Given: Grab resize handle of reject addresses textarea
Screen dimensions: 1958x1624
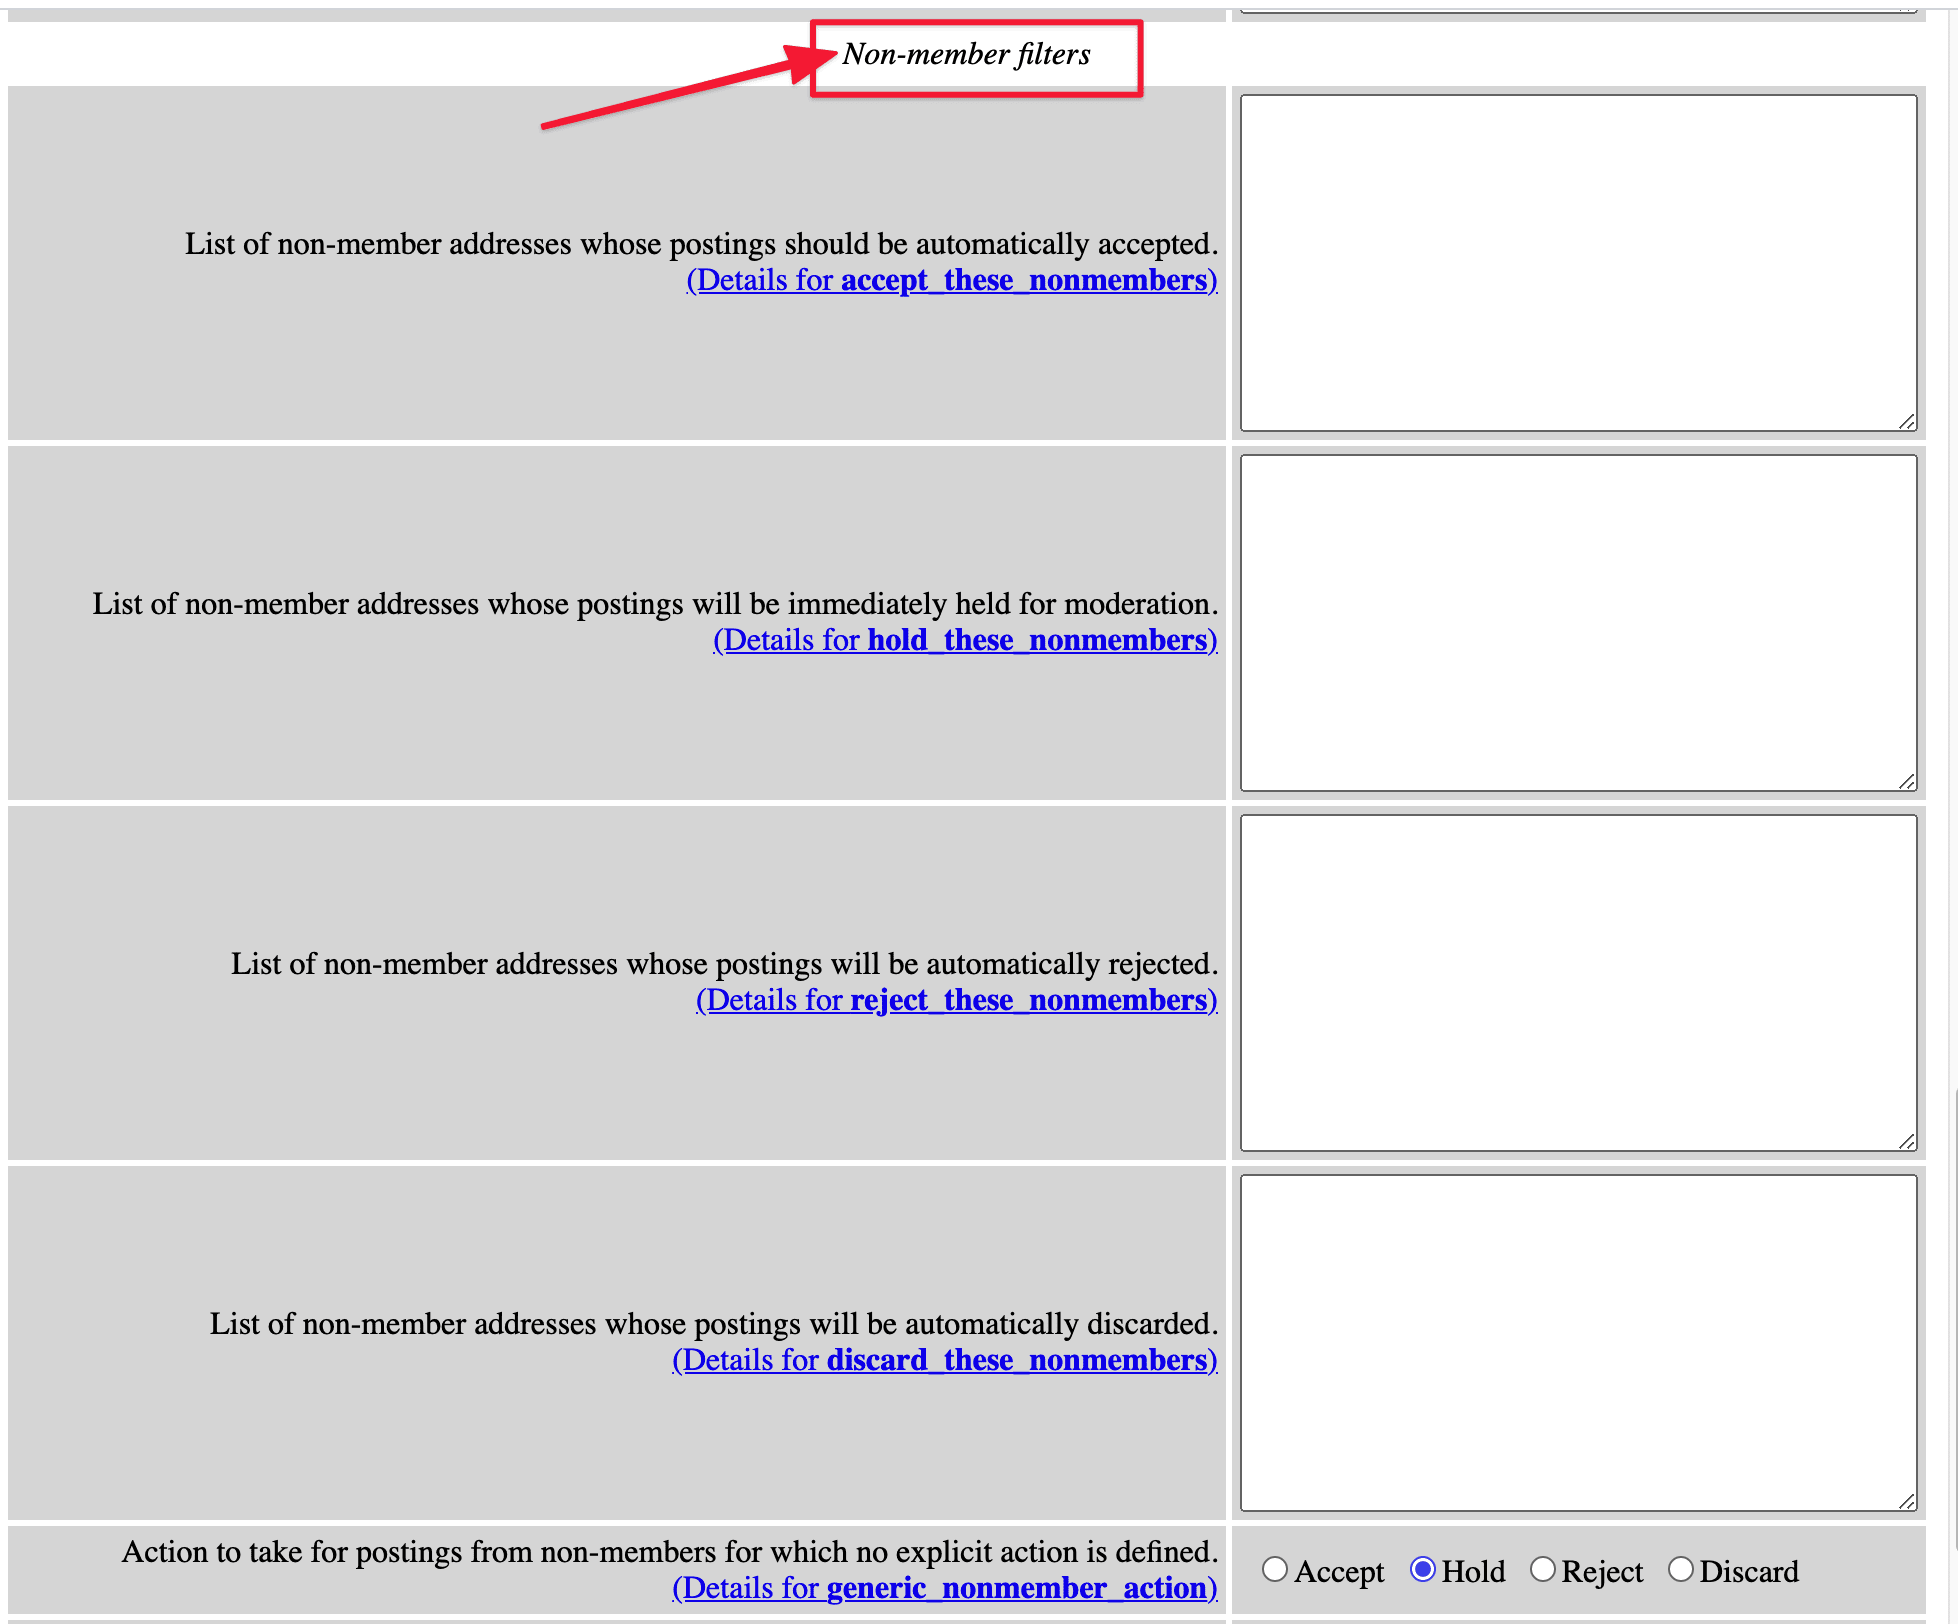Looking at the screenshot, I should 1907,1142.
